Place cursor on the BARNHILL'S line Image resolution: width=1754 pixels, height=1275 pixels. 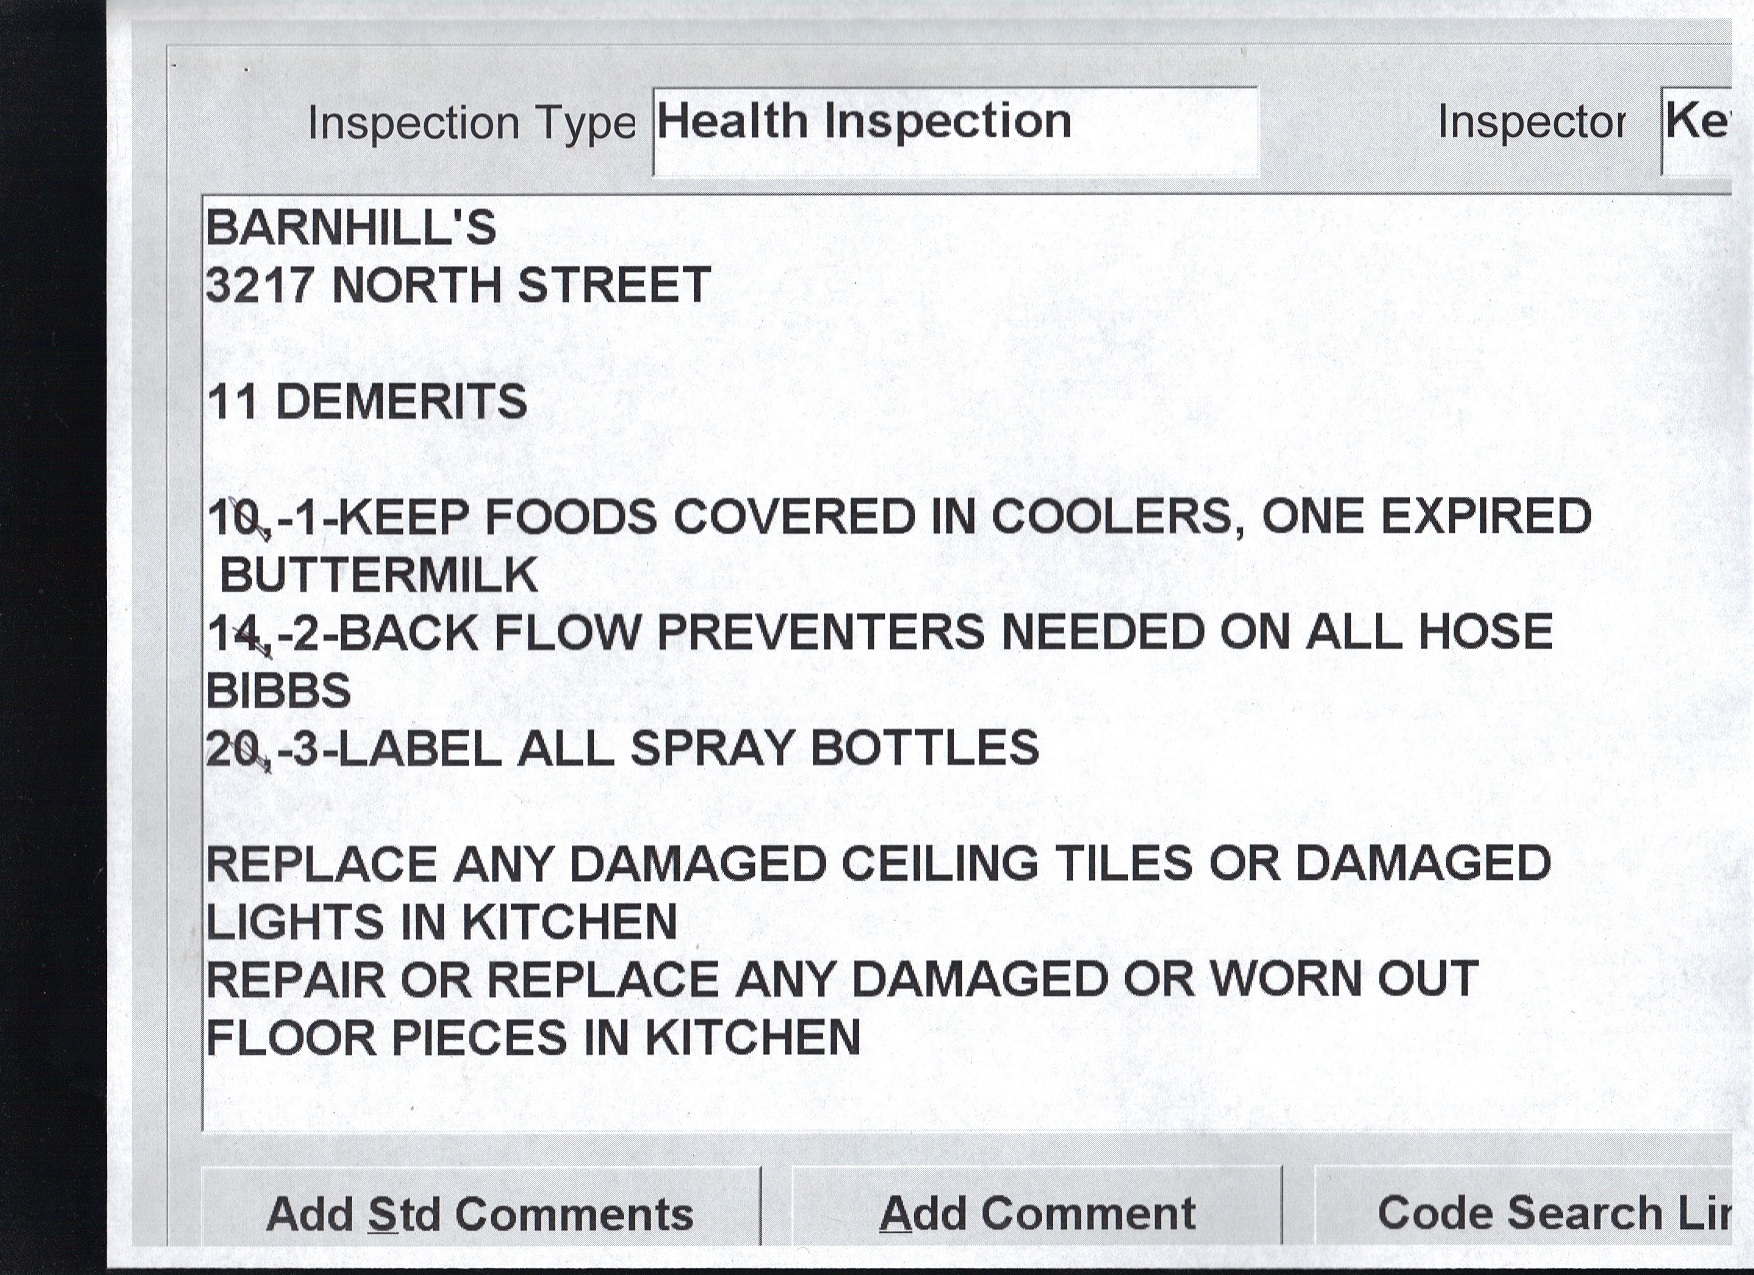tap(351, 229)
